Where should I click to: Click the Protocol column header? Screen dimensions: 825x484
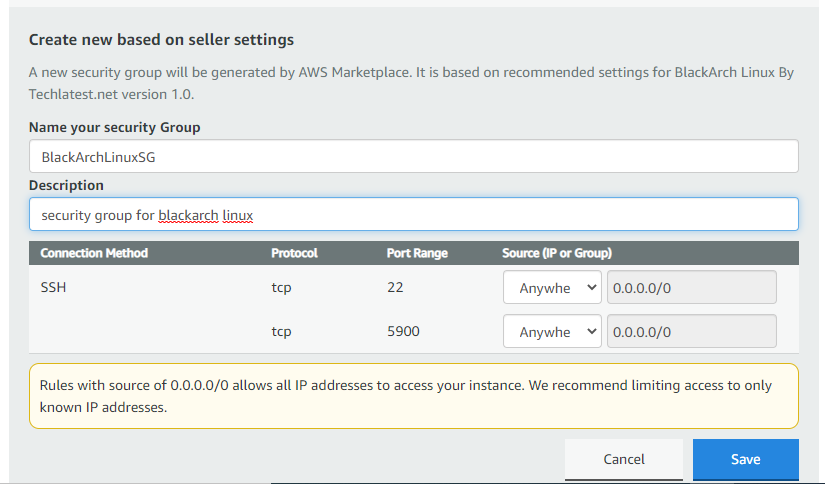(294, 253)
